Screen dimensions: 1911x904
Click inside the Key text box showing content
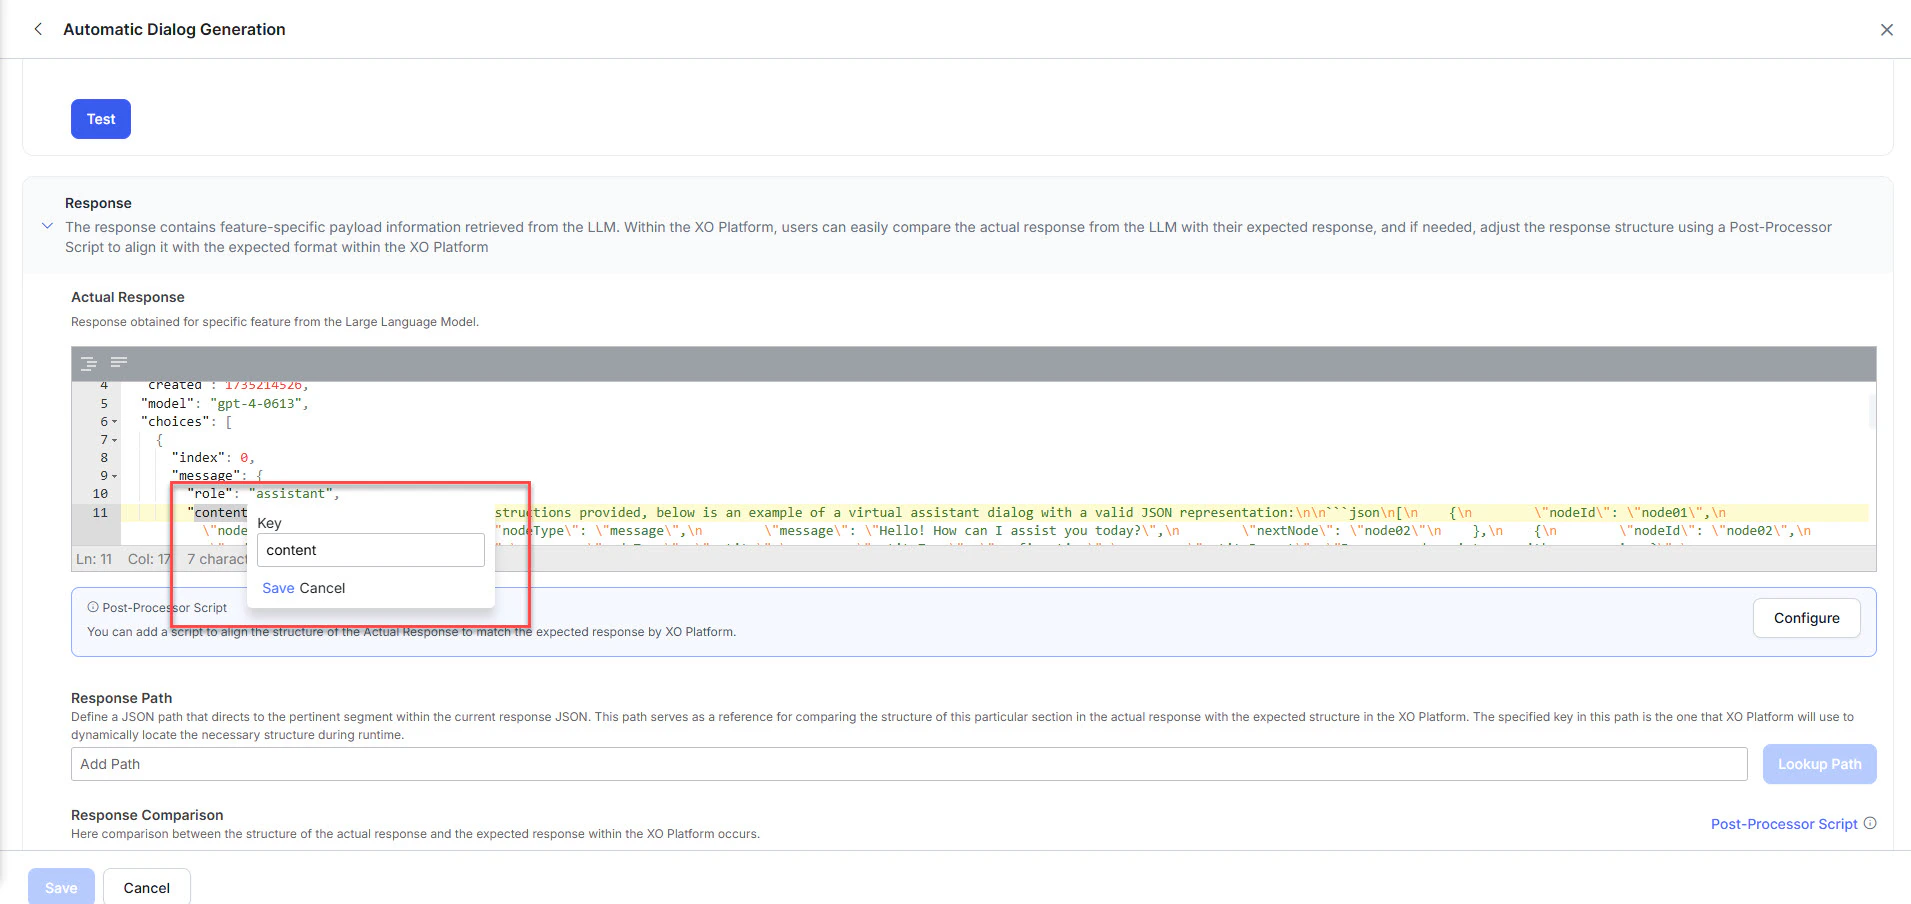[x=370, y=550]
